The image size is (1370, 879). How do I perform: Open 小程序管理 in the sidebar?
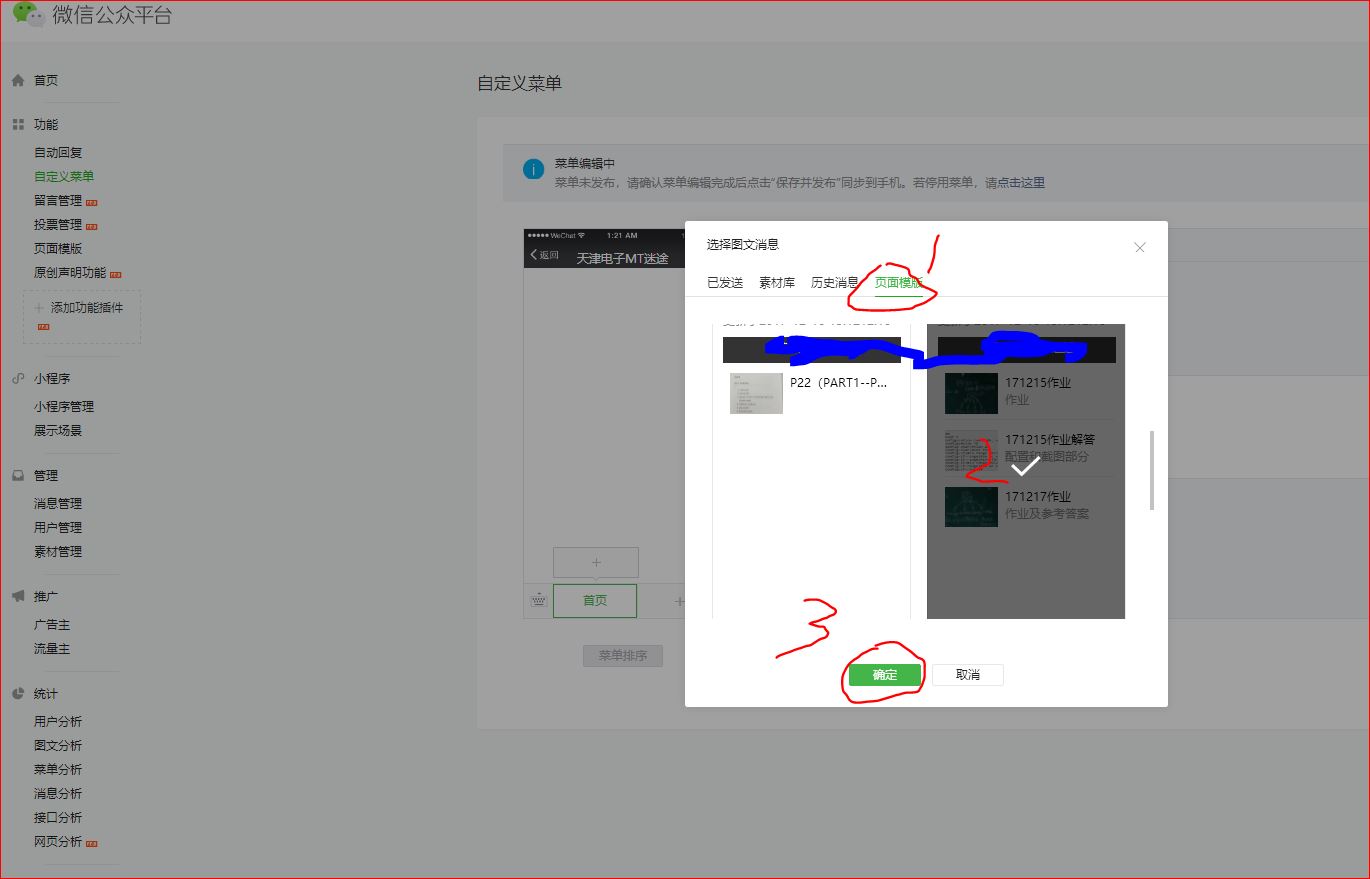(64, 406)
